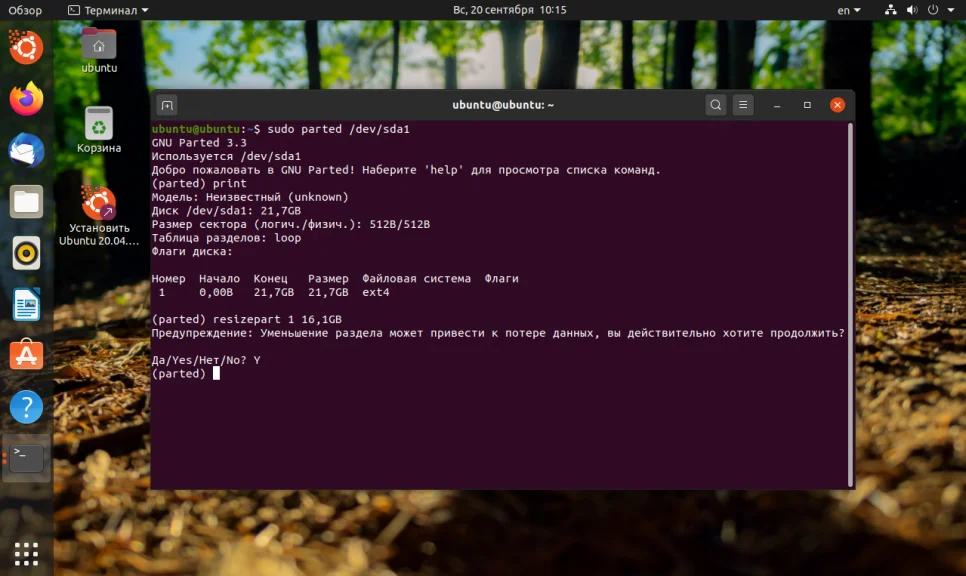This screenshot has height=576, width=966.
Task: Click the Номер column header
Action: [168, 278]
